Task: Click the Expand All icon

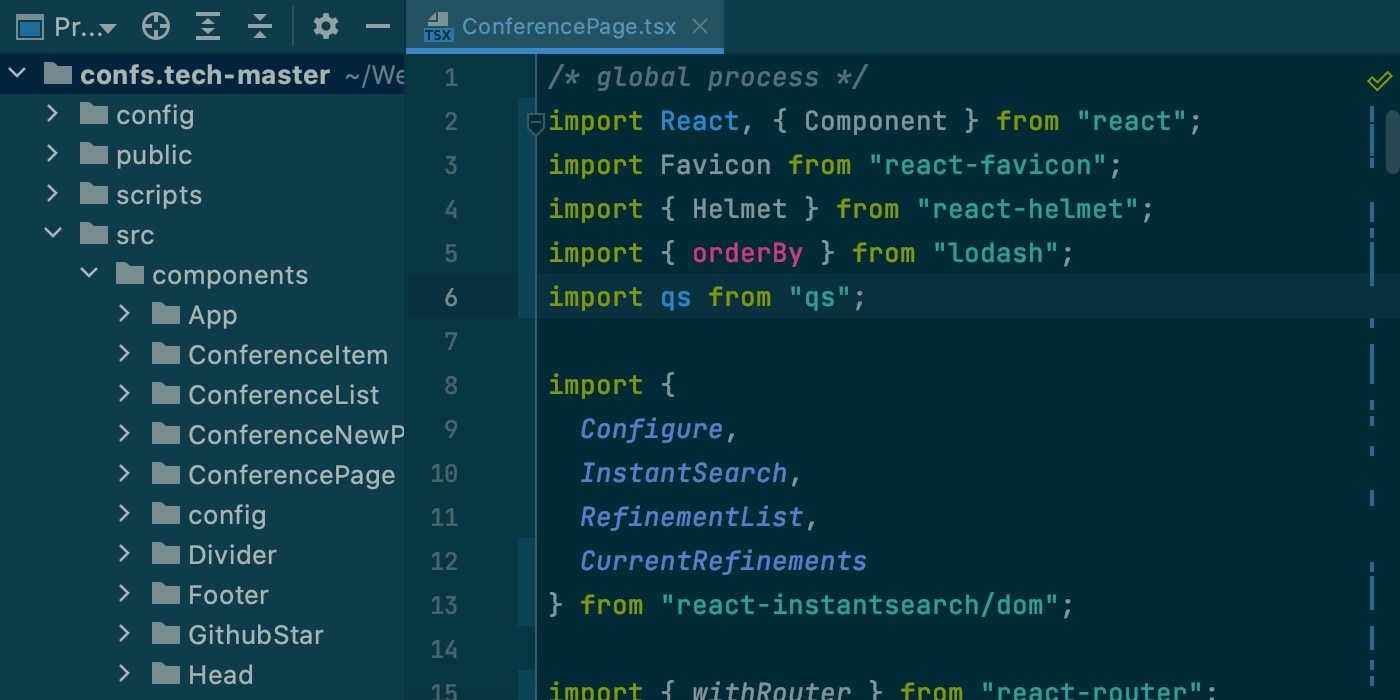Action: [x=208, y=27]
